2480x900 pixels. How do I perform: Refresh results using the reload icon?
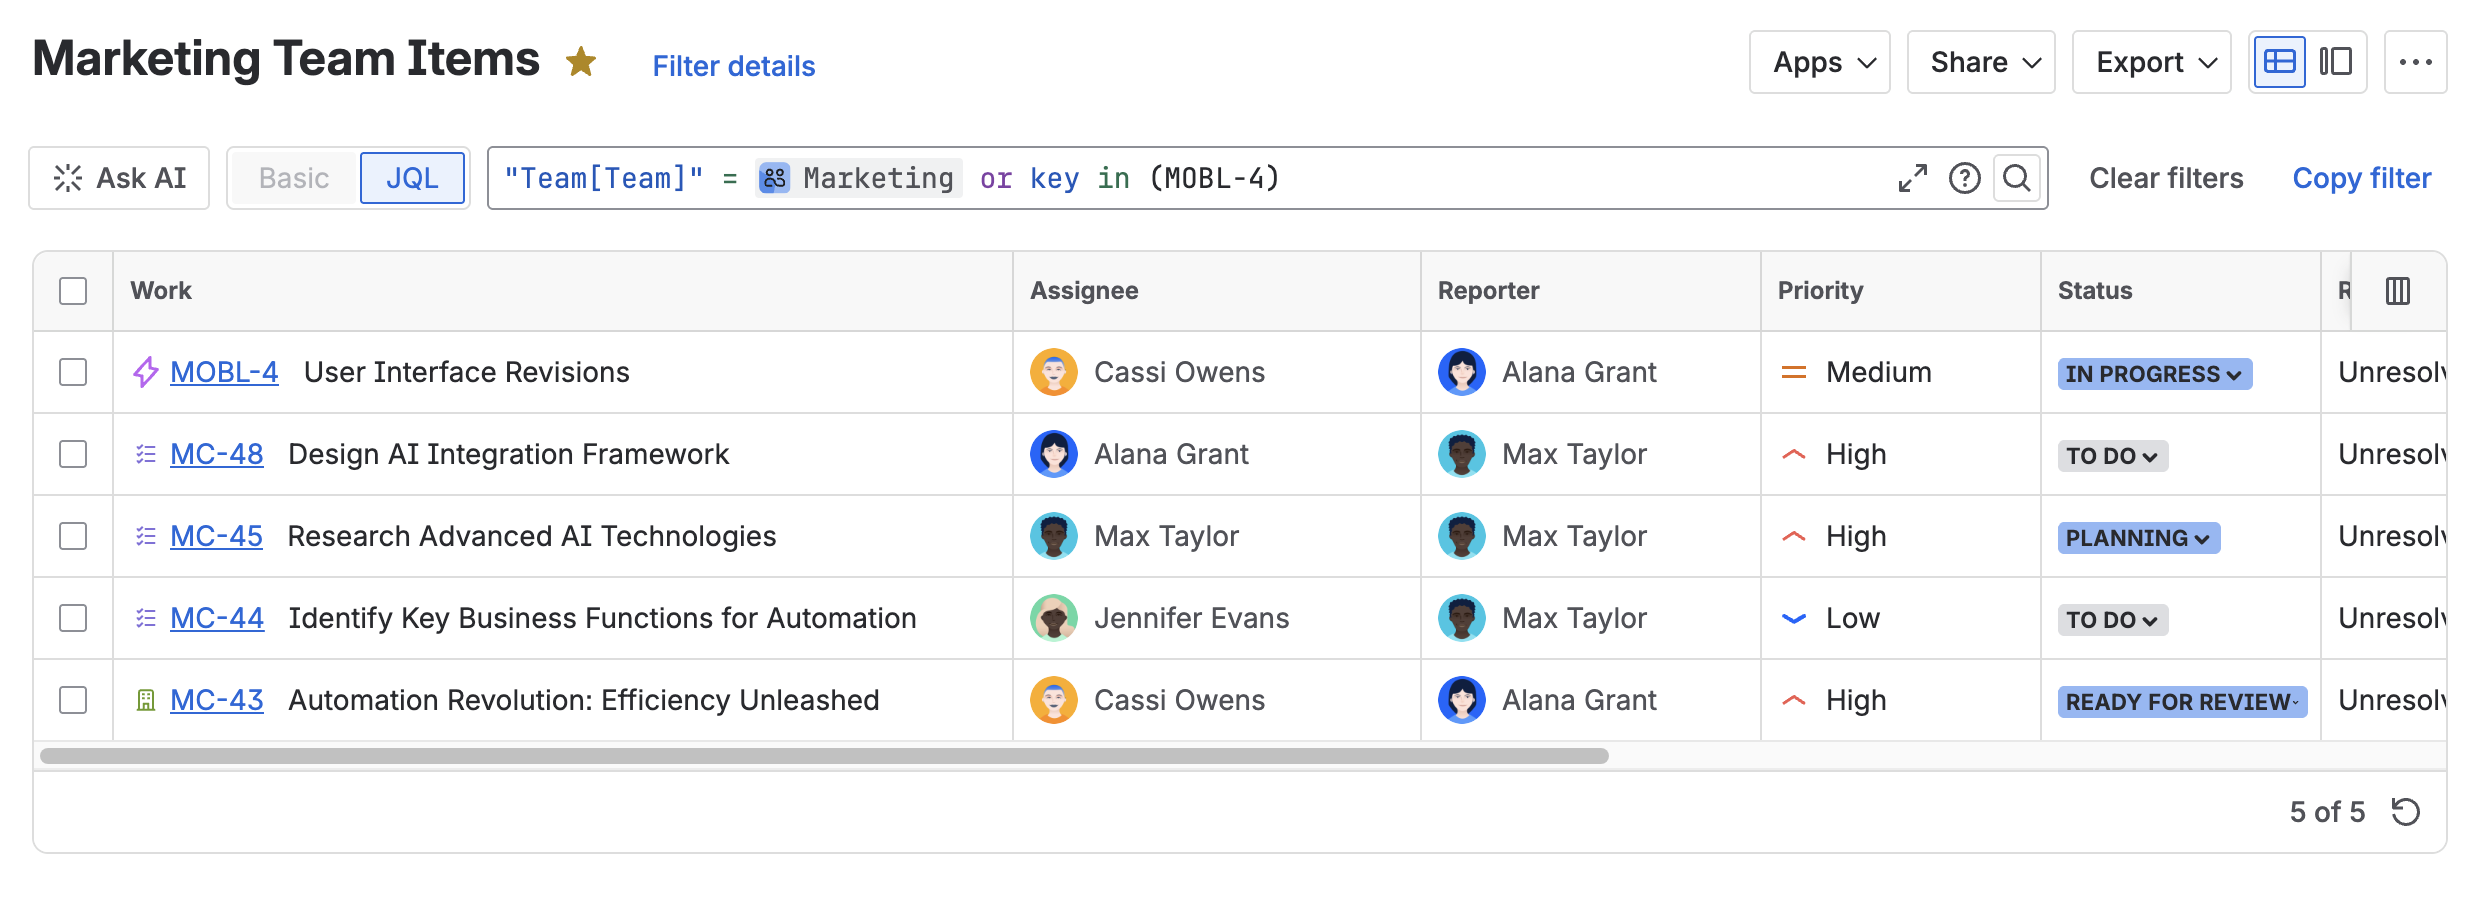(x=2405, y=811)
